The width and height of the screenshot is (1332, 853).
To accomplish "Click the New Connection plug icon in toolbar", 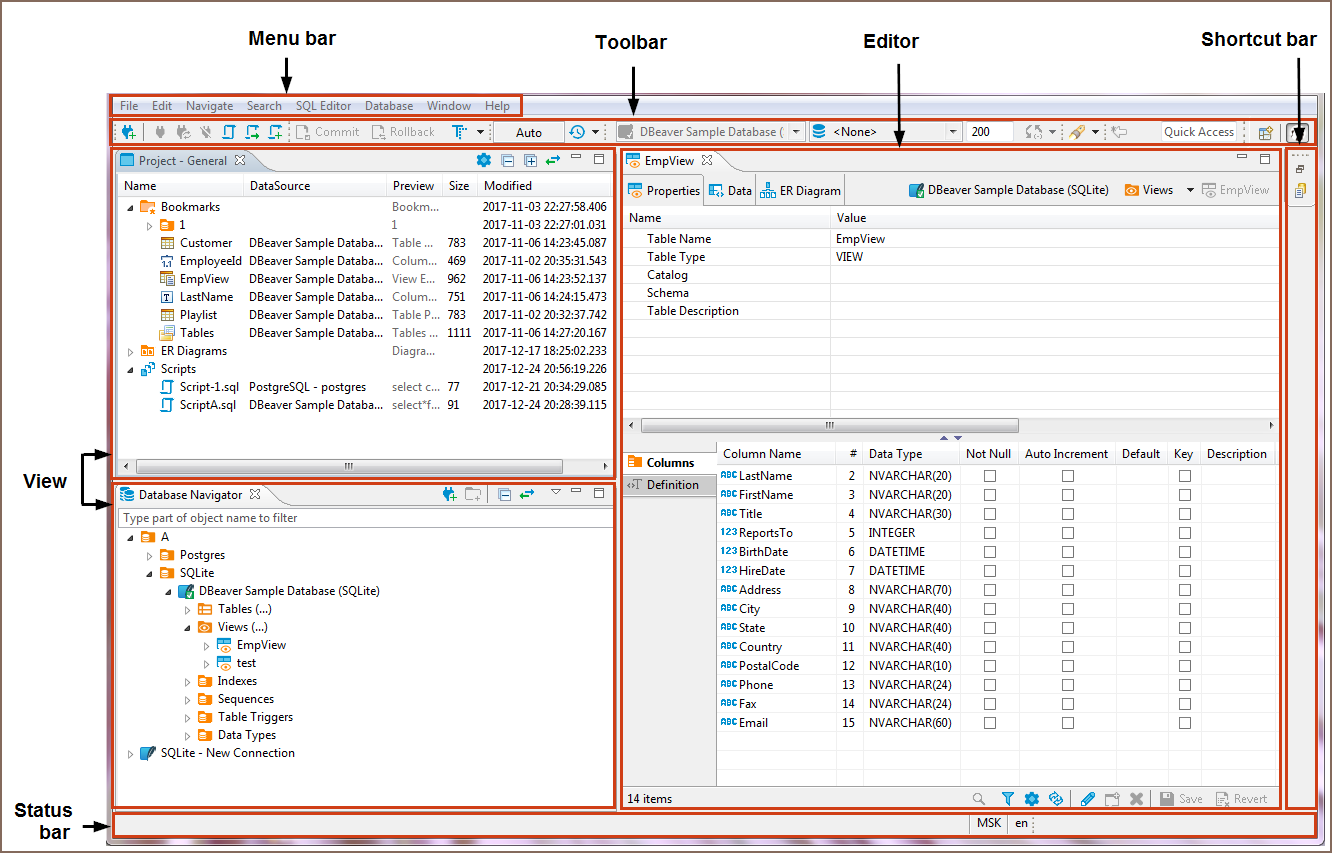I will tap(128, 132).
